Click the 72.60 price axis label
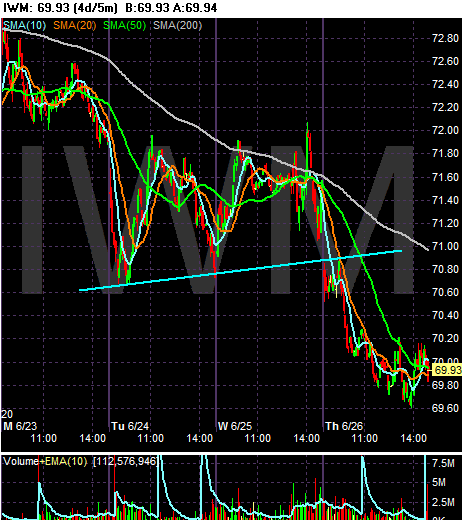Viewport: 463px width, 523px height. tap(445, 61)
